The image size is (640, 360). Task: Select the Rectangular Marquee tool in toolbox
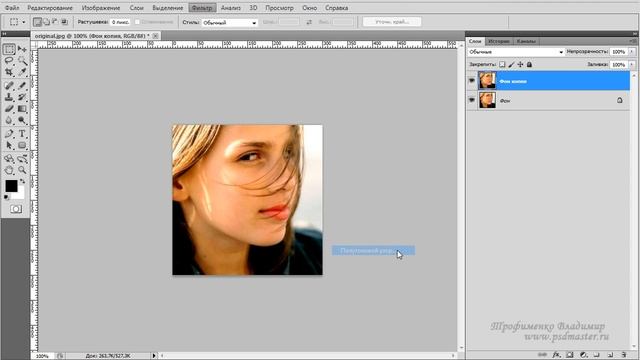(9, 49)
